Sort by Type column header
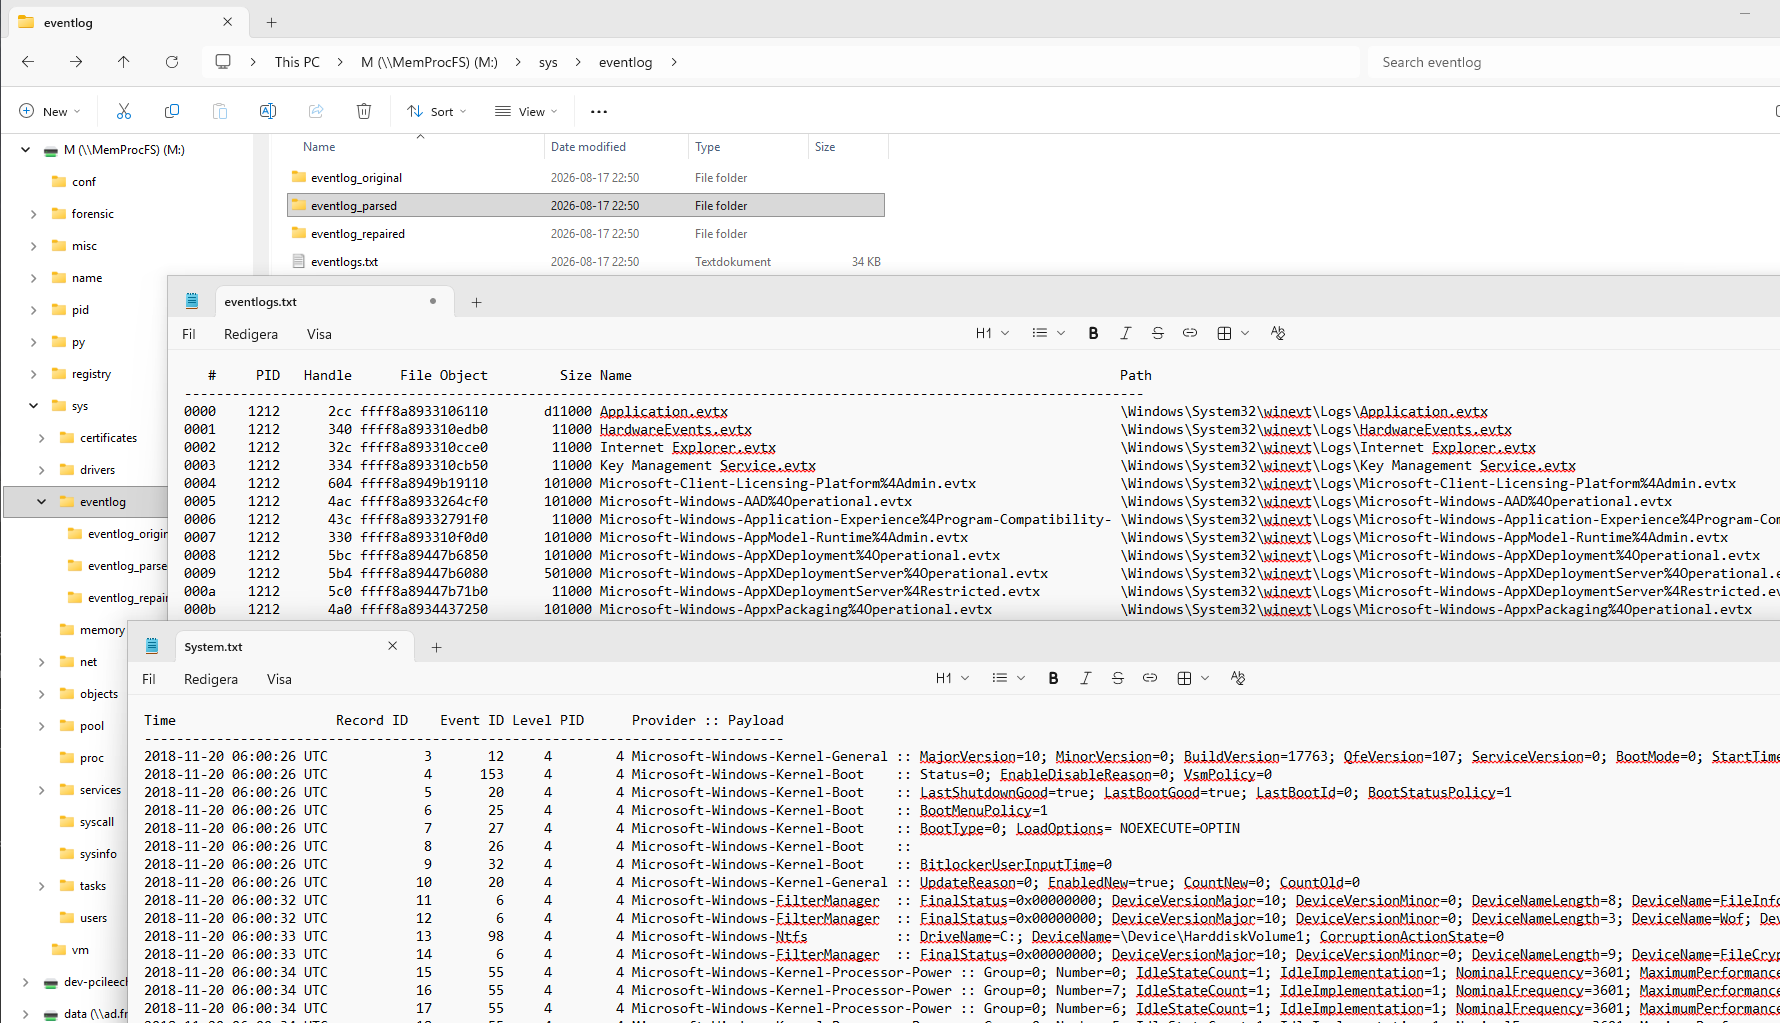Viewport: 1780px width, 1023px height. pyautogui.click(x=707, y=147)
